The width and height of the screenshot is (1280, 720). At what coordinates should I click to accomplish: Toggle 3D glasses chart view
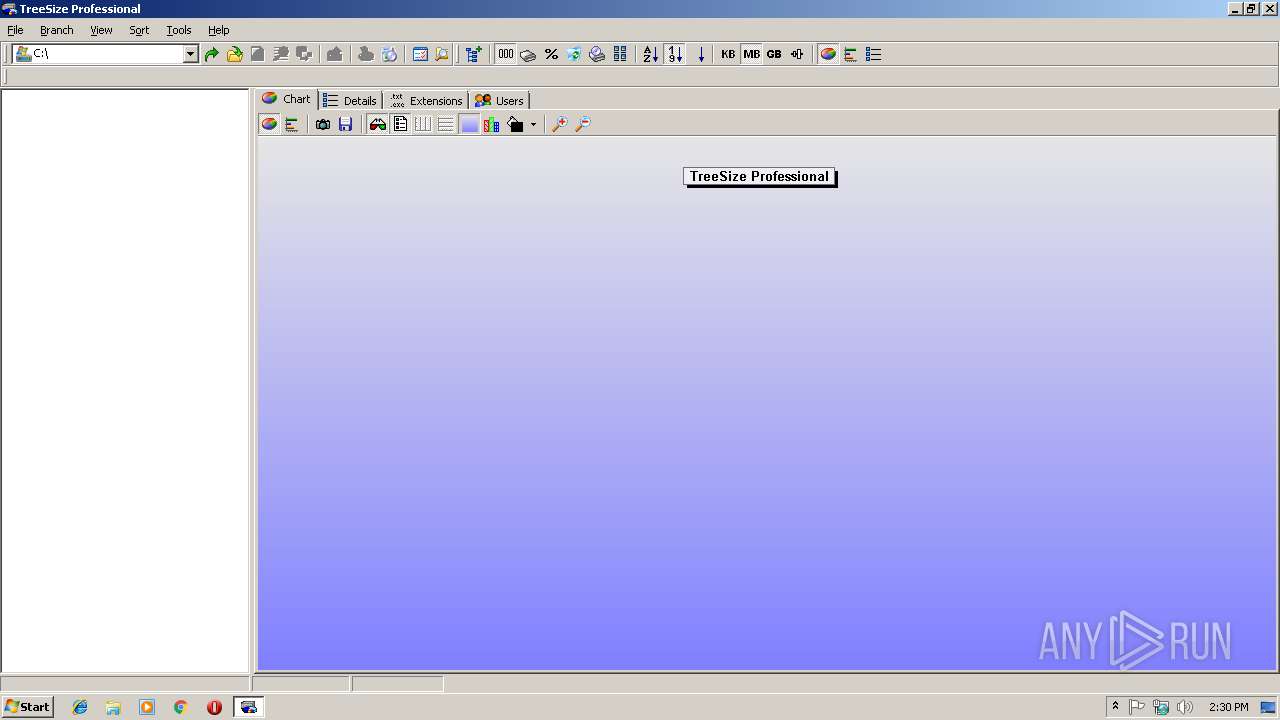tap(377, 124)
